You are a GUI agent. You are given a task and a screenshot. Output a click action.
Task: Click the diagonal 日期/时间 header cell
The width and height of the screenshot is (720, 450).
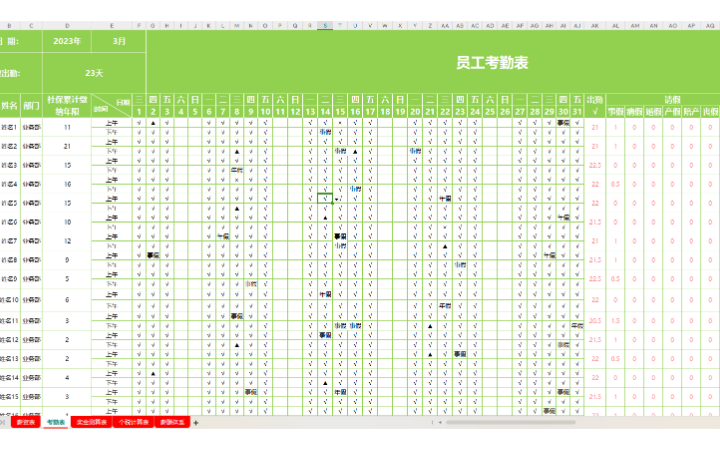click(x=112, y=106)
